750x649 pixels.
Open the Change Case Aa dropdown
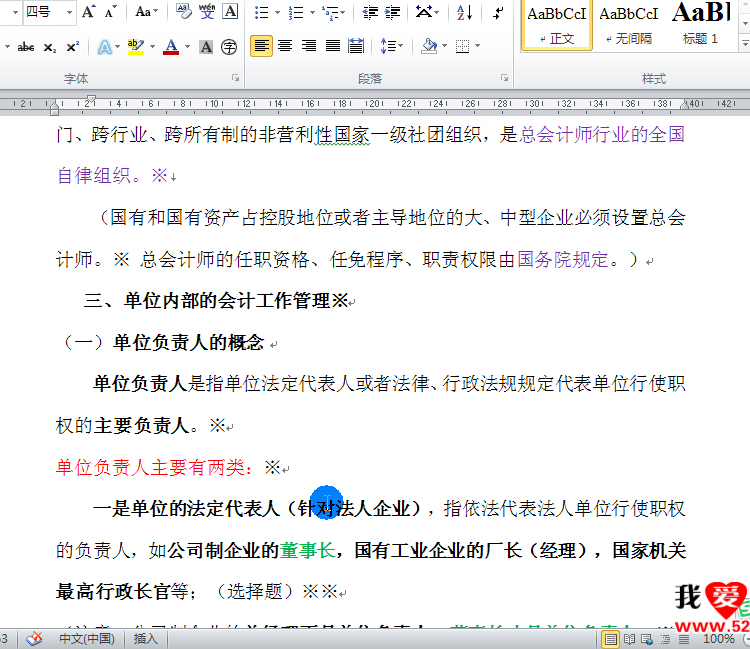(146, 11)
